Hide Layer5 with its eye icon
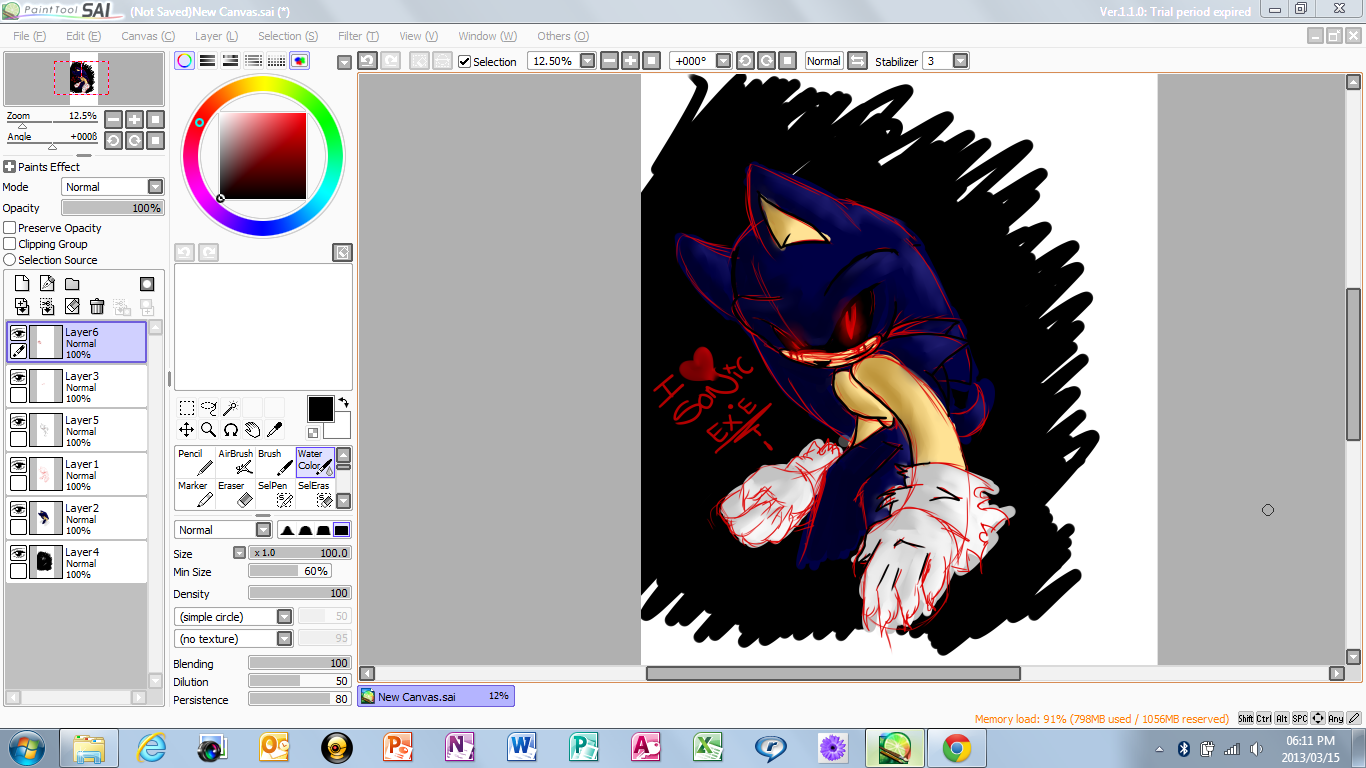1366x768 pixels. click(18, 421)
